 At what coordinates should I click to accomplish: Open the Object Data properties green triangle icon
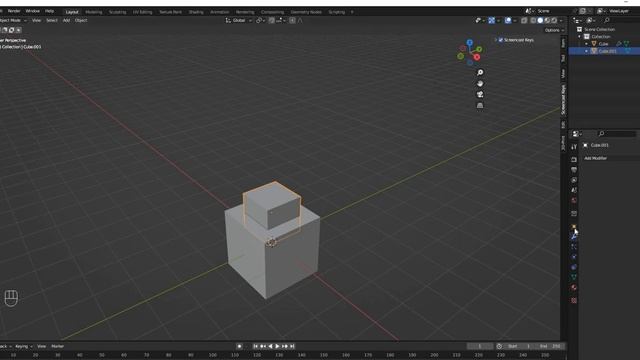[x=574, y=277]
